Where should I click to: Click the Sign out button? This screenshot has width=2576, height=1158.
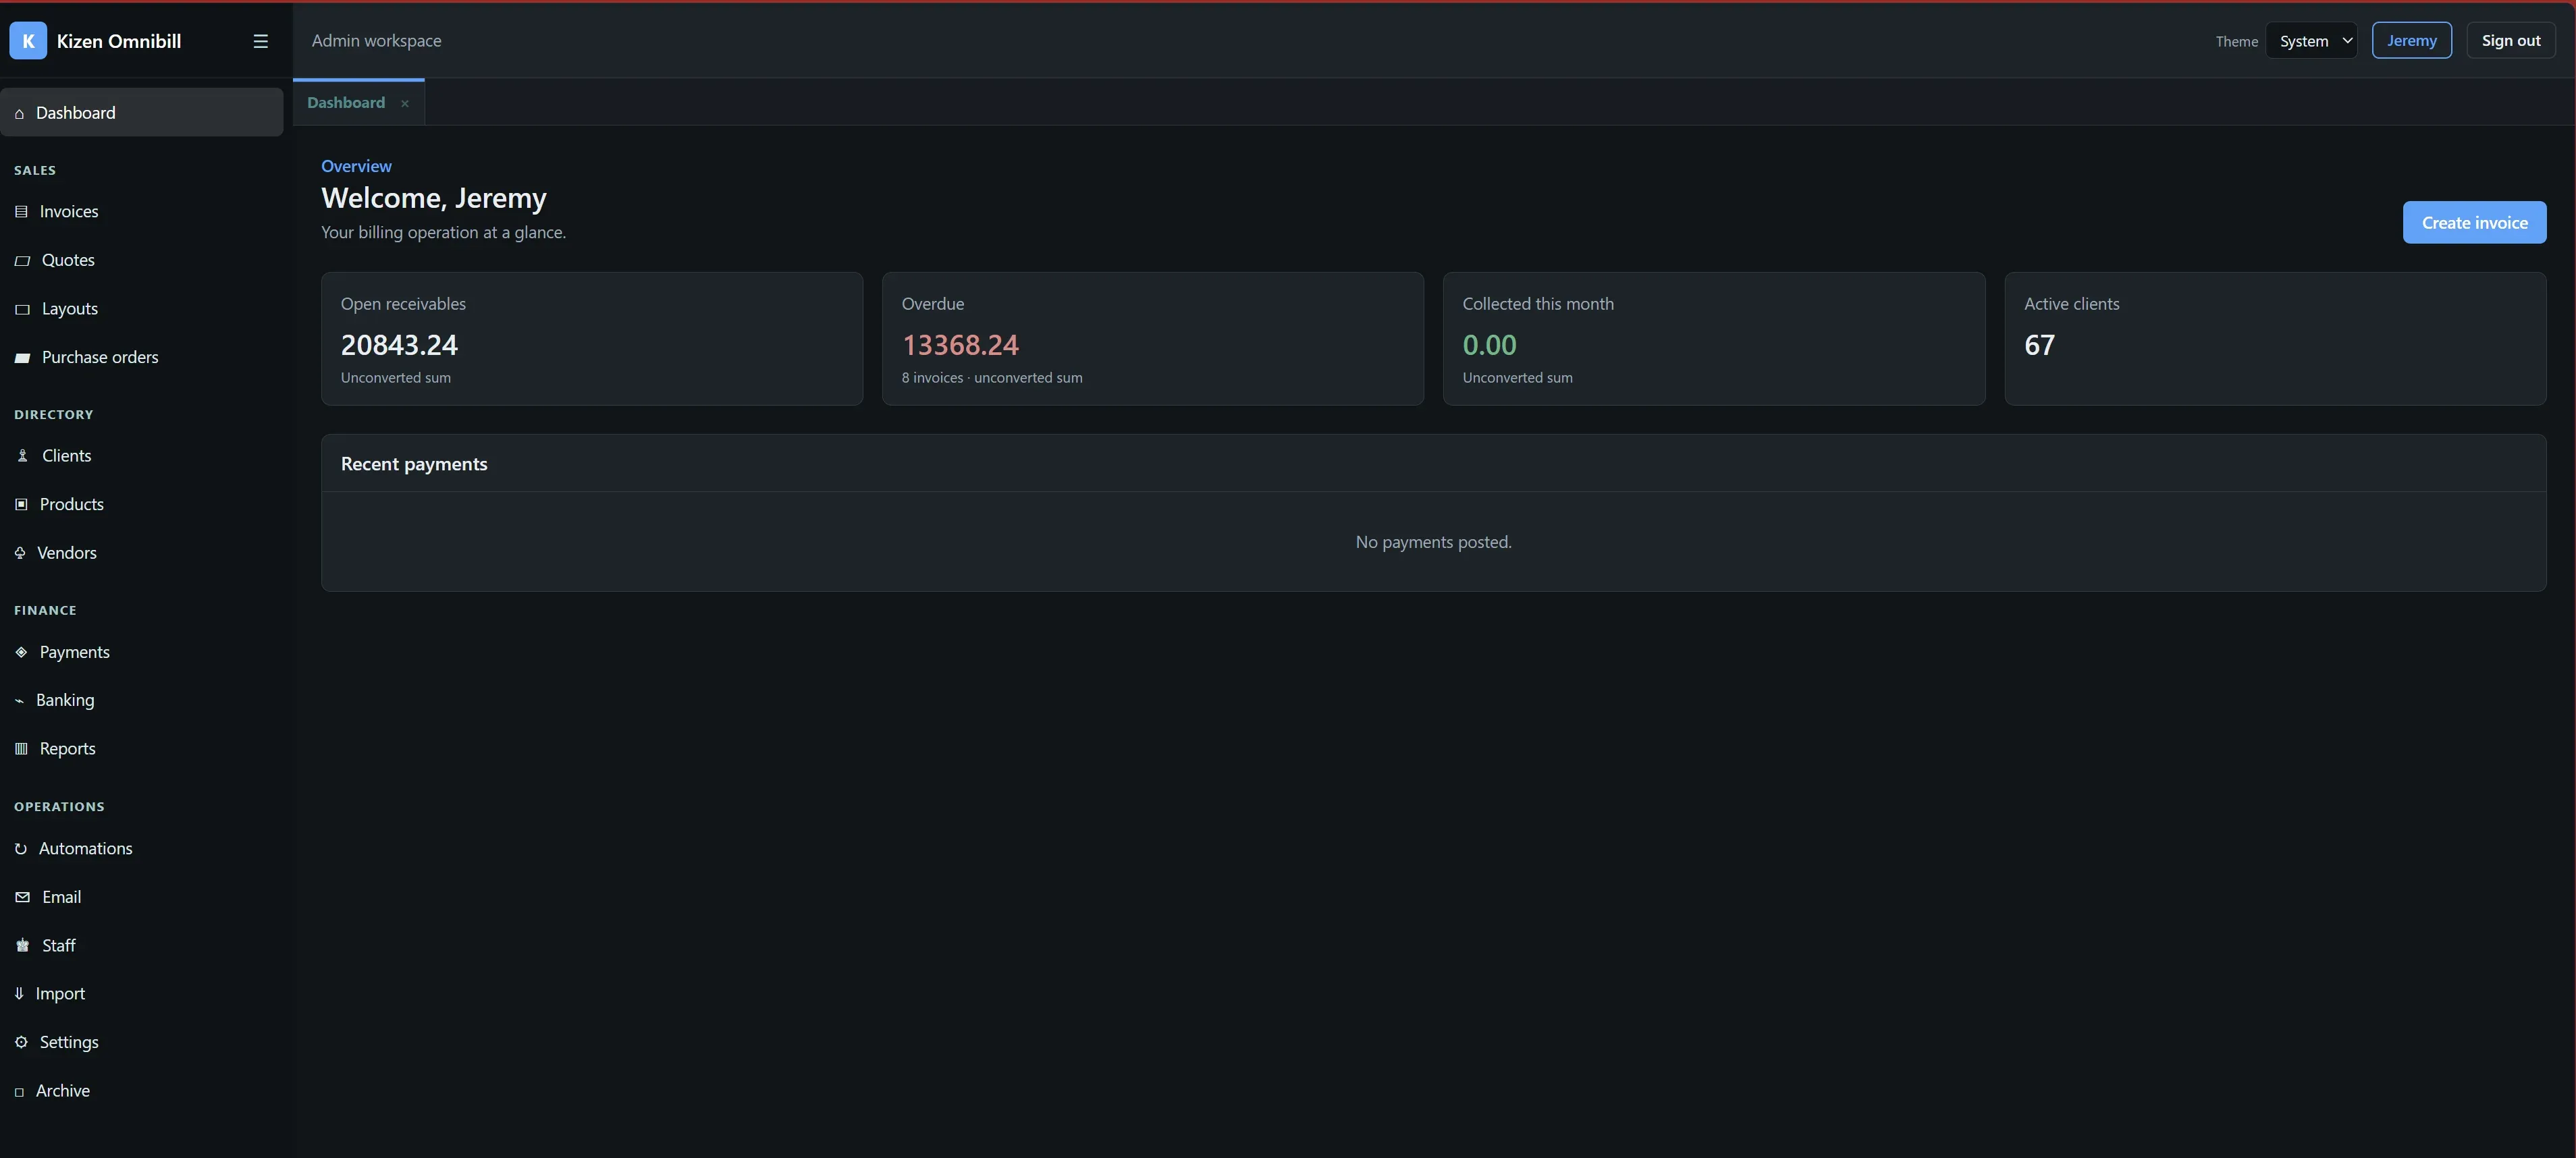click(x=2510, y=41)
